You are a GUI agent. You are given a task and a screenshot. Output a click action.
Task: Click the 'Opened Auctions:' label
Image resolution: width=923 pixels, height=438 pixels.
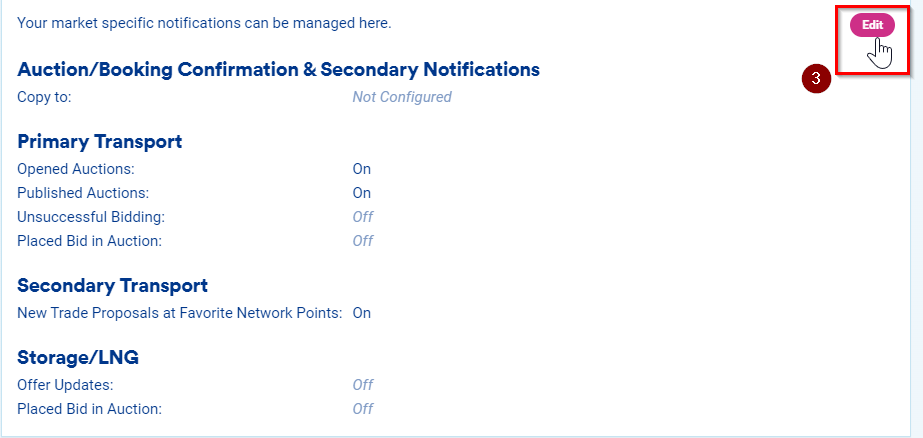pyautogui.click(x=76, y=169)
